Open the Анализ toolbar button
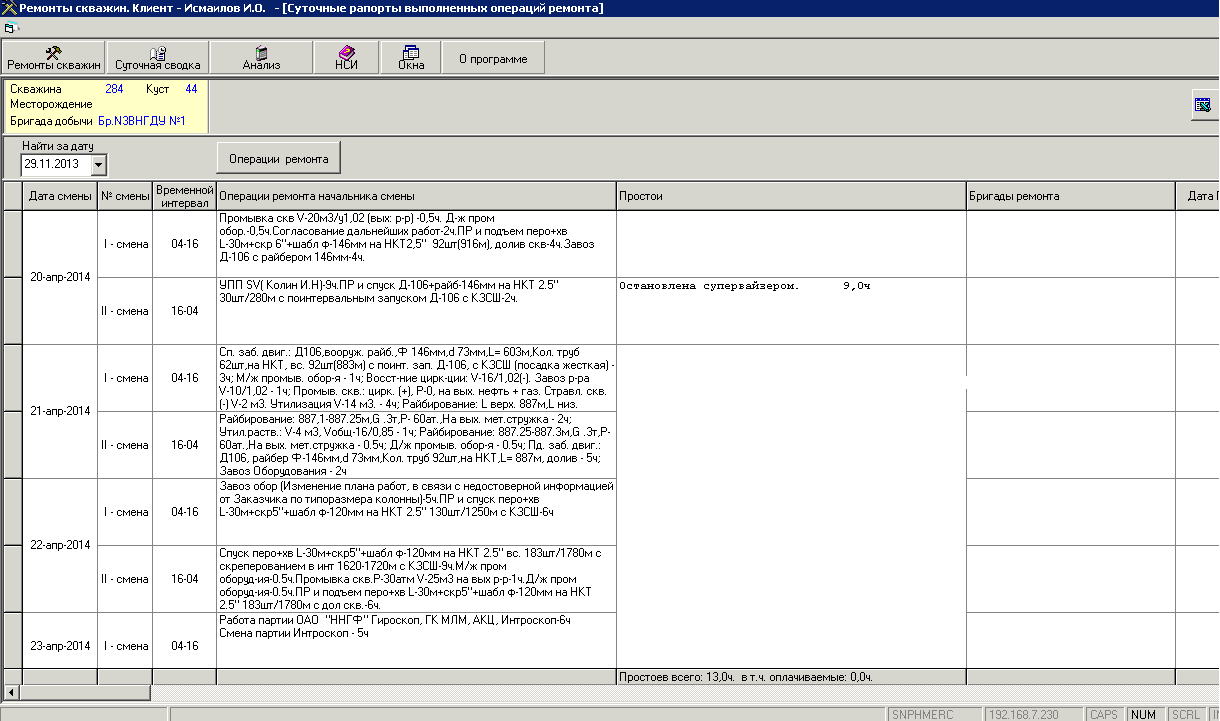 pyautogui.click(x=261, y=58)
